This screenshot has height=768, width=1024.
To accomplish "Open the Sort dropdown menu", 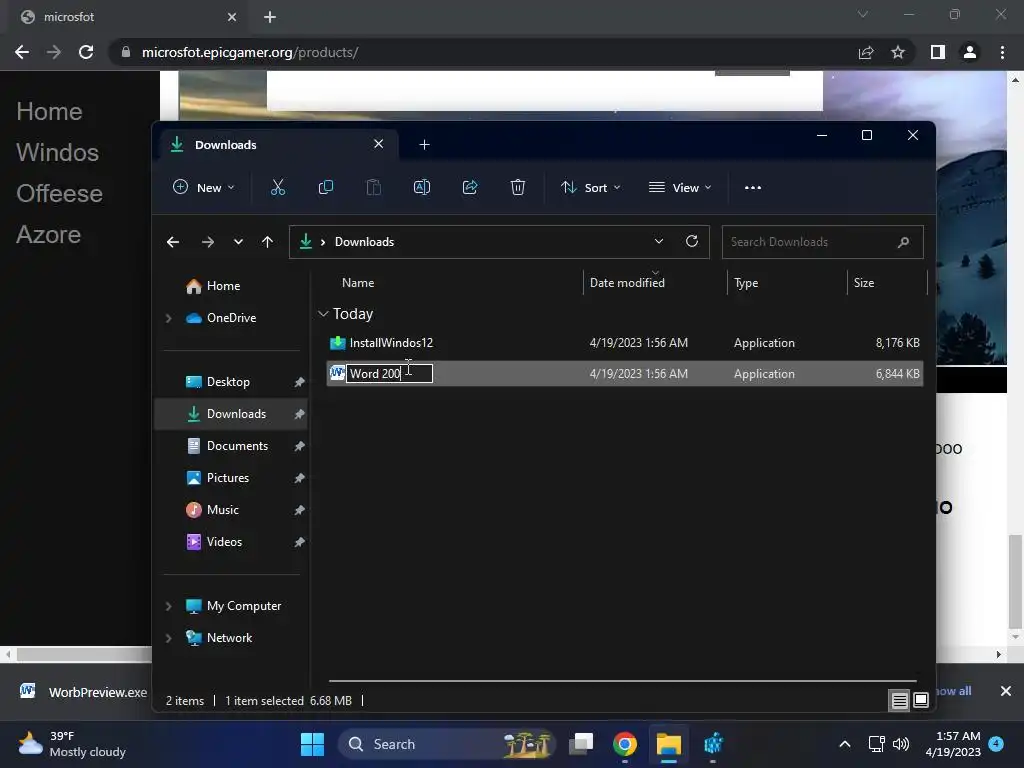I will pyautogui.click(x=590, y=187).
